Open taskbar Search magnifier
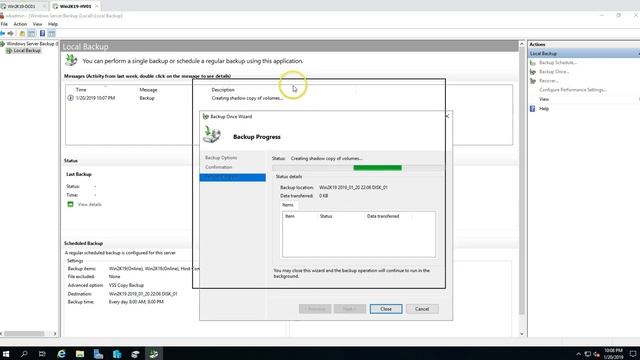The width and height of the screenshot is (640, 360). pyautogui.click(x=24, y=354)
